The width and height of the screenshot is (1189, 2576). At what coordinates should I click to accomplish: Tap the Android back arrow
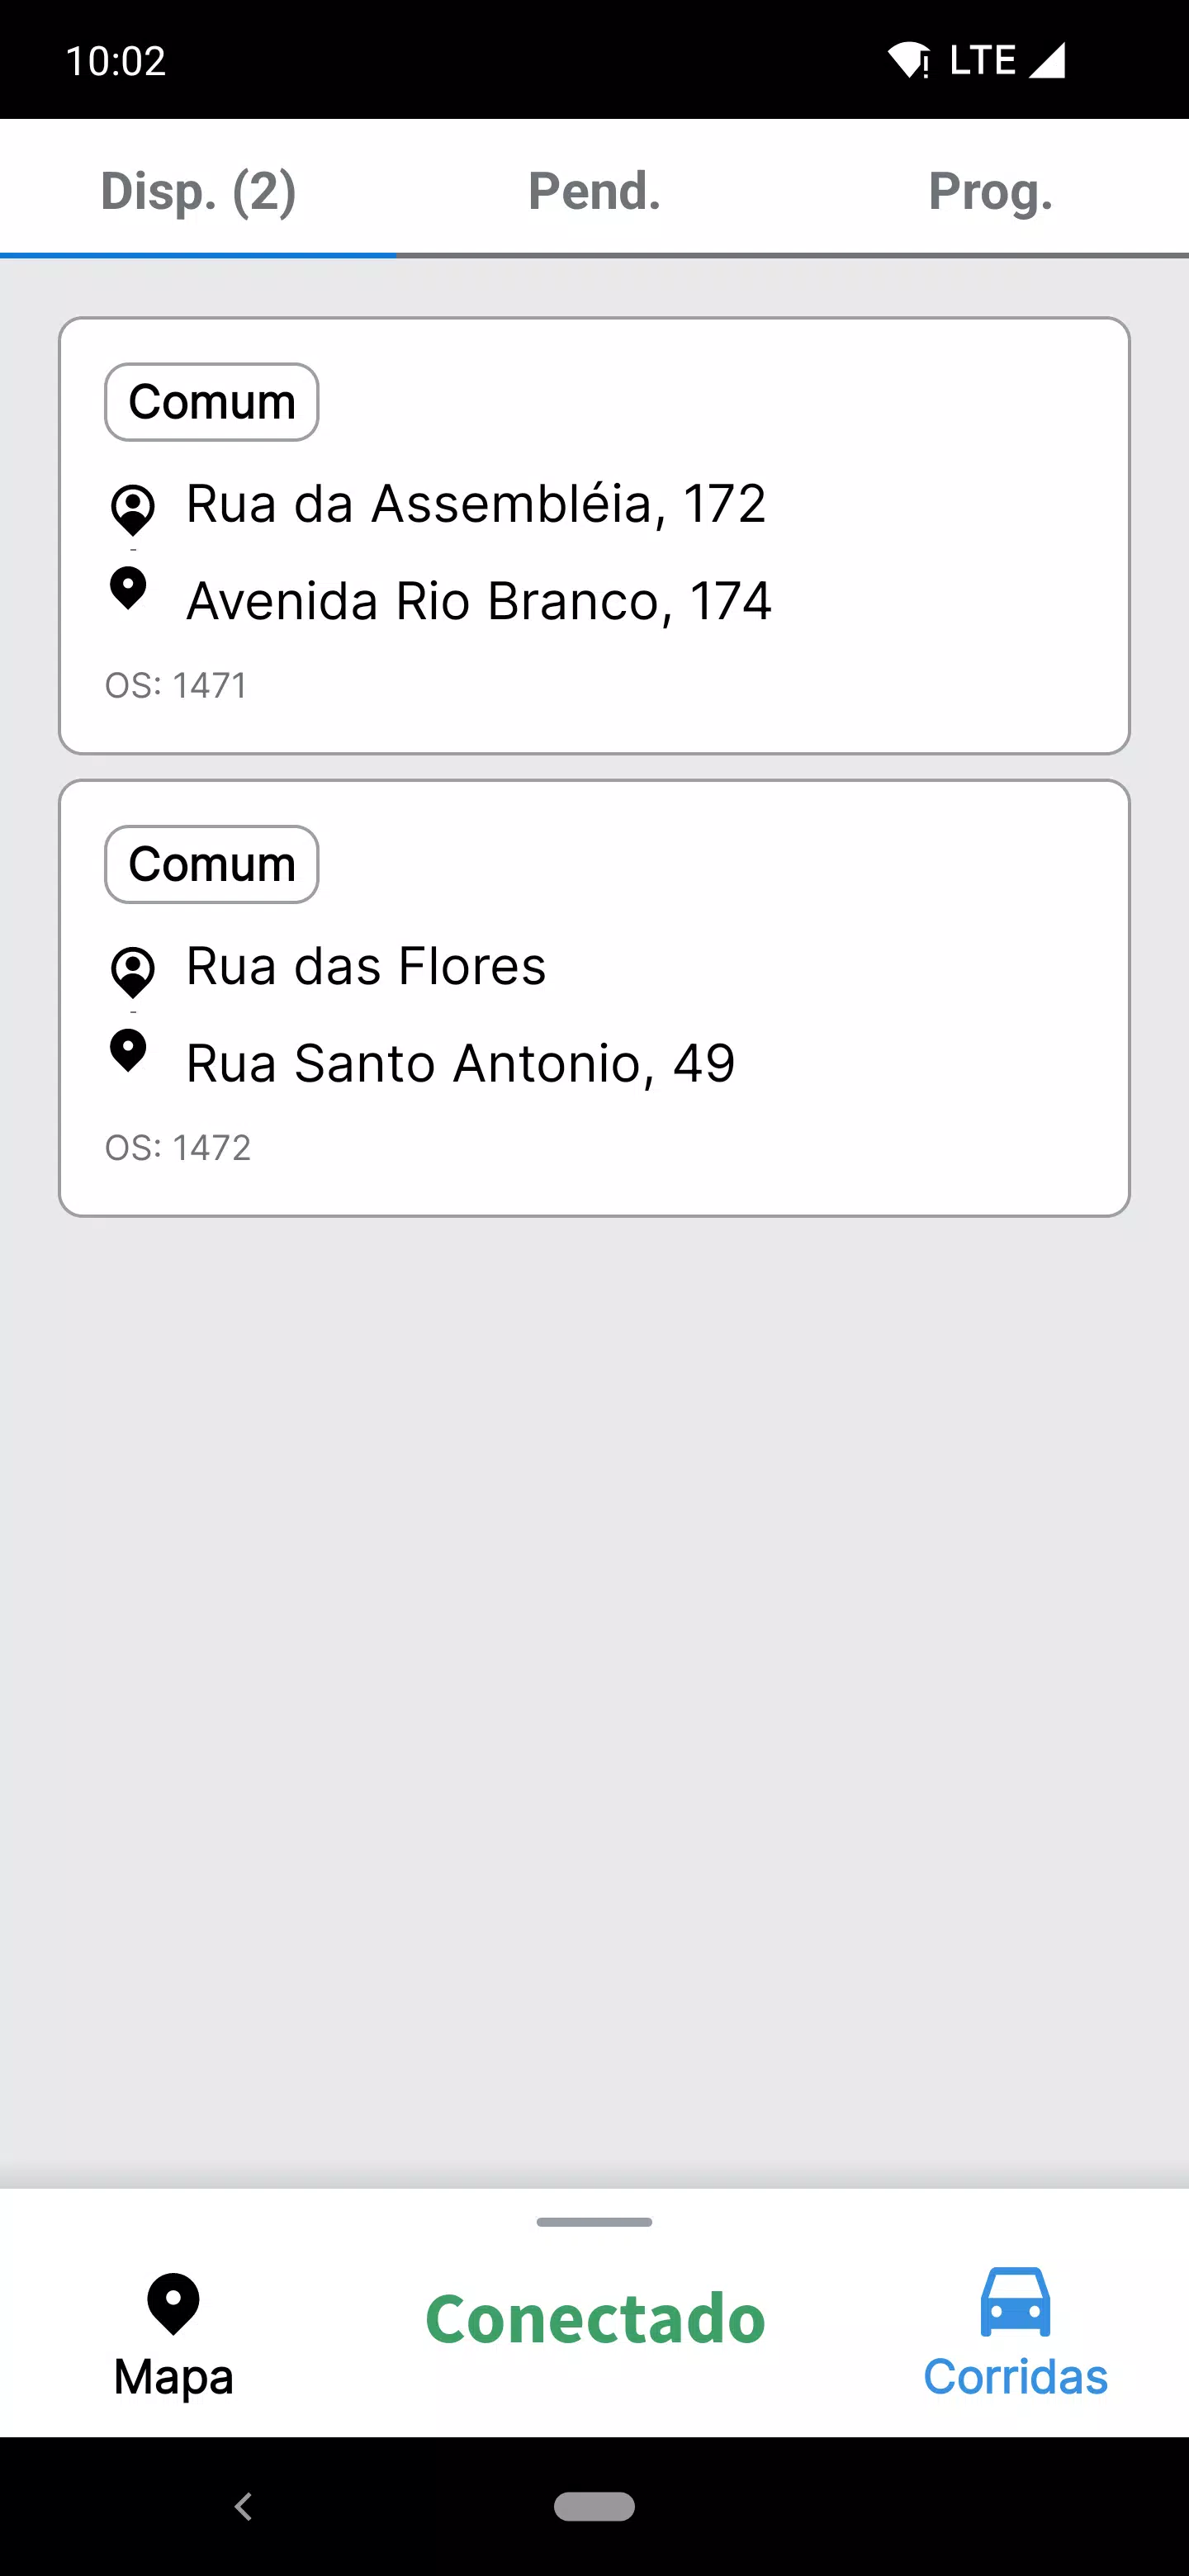(243, 2506)
